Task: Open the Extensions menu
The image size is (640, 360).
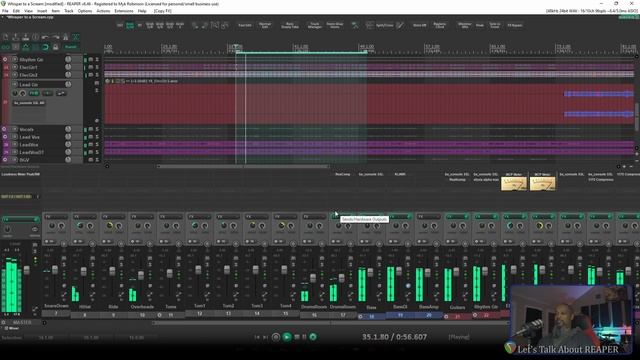Action: (123, 11)
